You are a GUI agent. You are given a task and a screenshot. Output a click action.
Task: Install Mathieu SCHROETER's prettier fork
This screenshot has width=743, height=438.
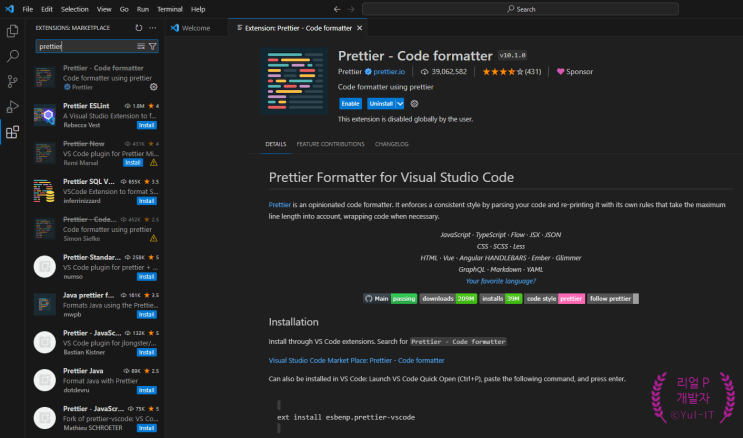pos(147,428)
